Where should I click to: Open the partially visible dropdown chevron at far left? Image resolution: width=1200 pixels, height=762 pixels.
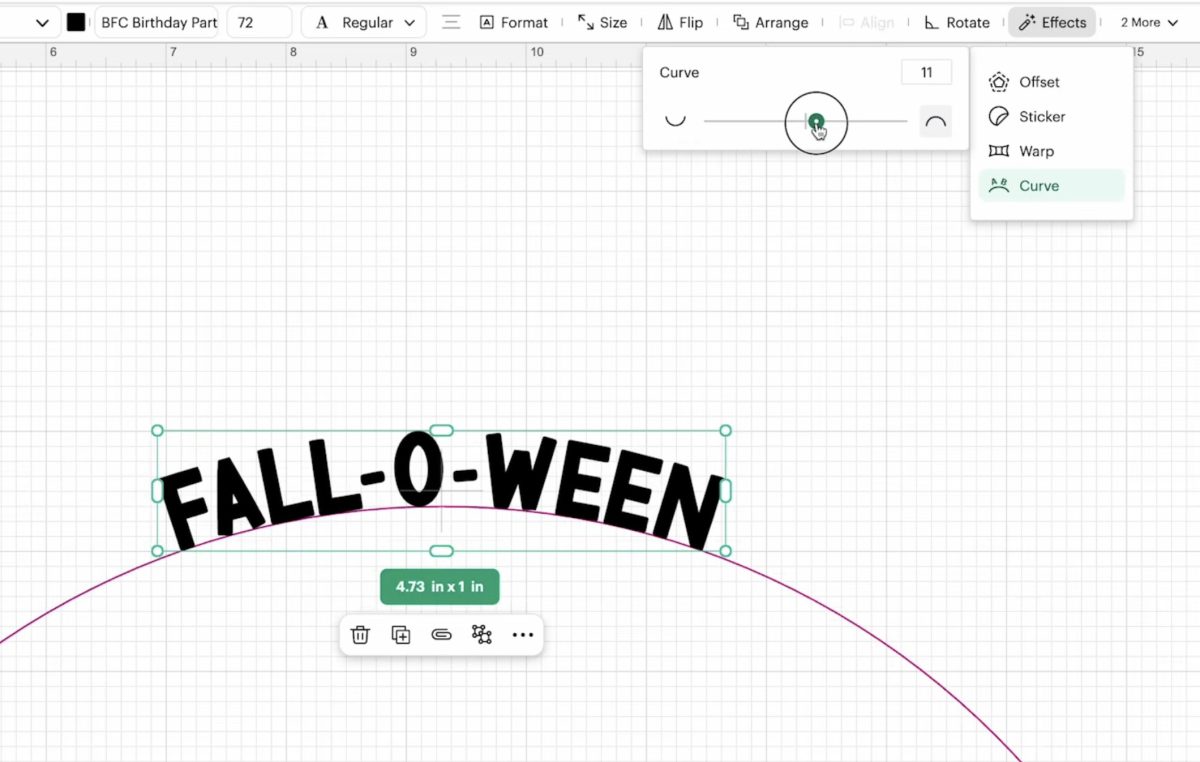tap(42, 22)
